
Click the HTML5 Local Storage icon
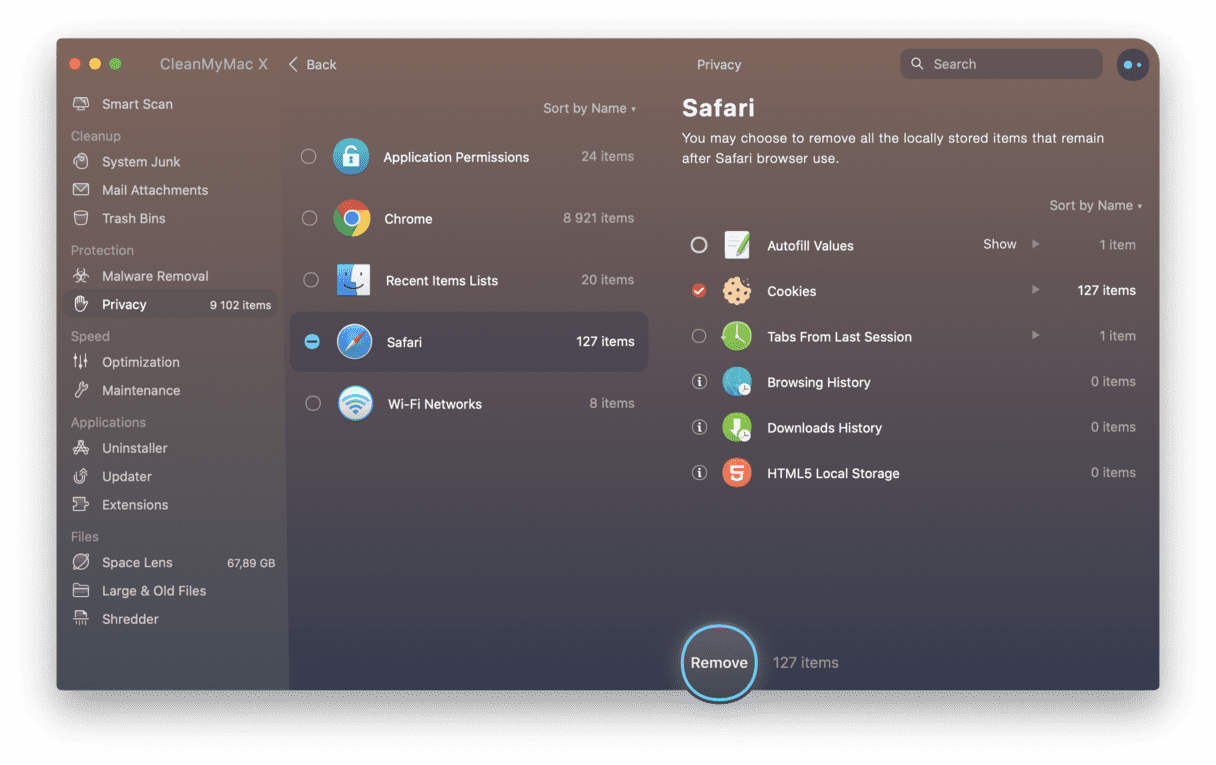click(x=737, y=473)
